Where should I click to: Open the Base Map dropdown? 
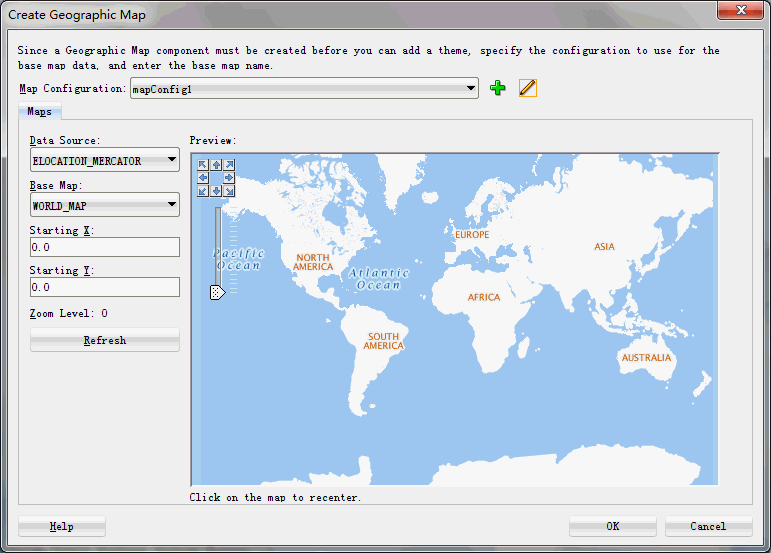click(x=105, y=205)
